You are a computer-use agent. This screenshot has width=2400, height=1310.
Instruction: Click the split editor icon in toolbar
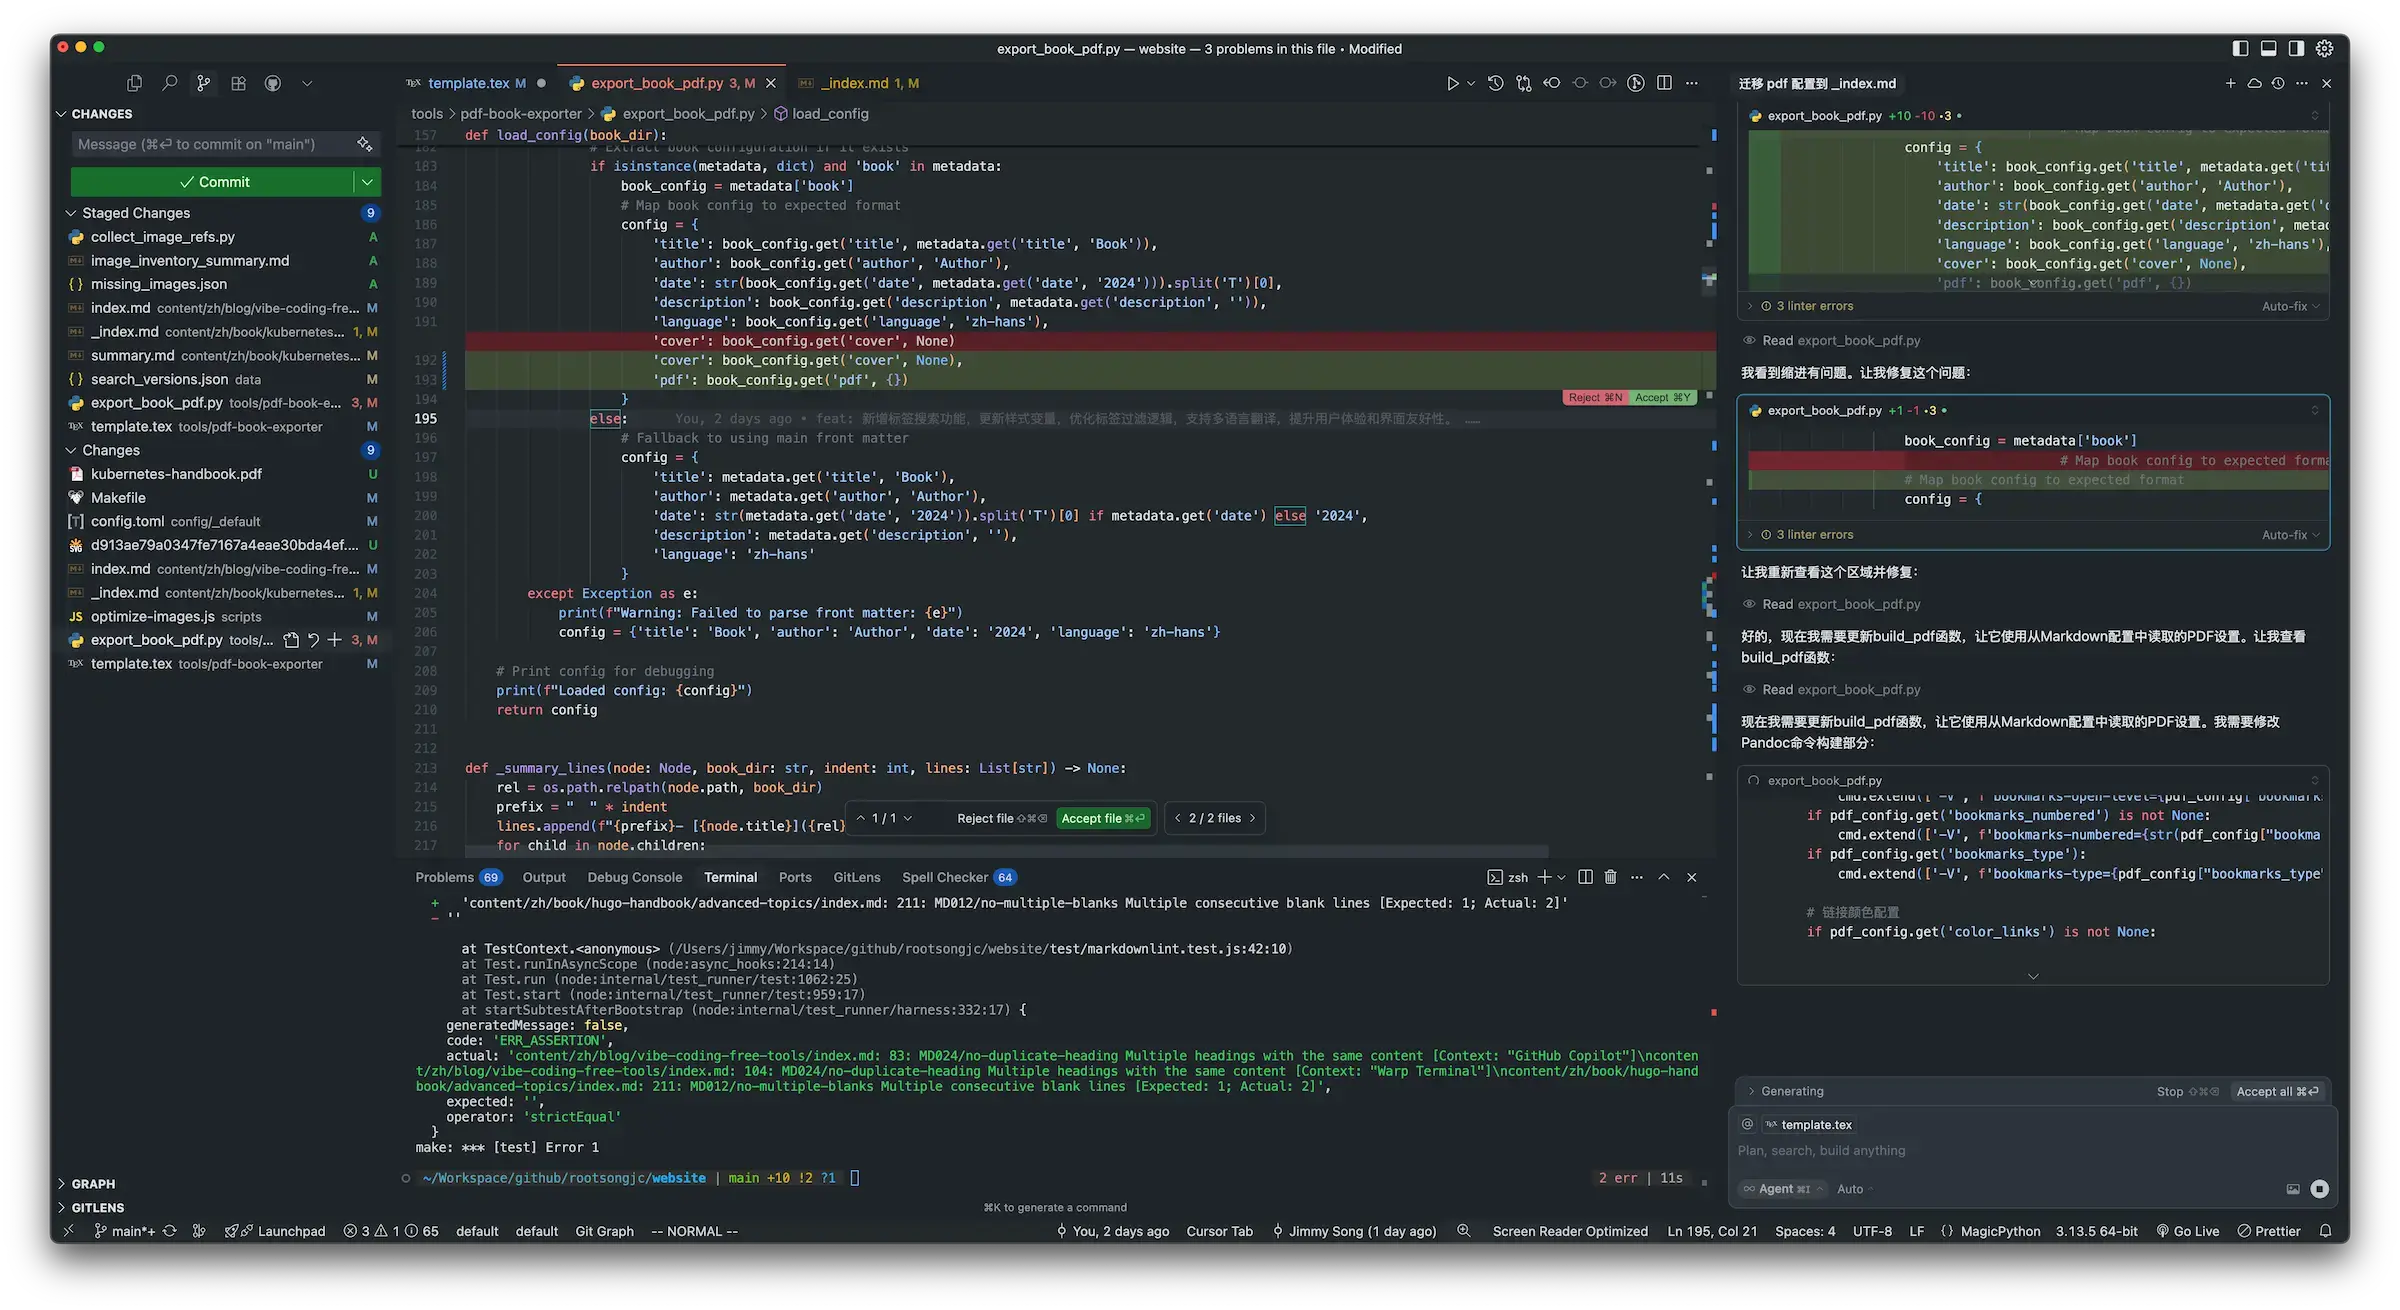(x=1664, y=83)
